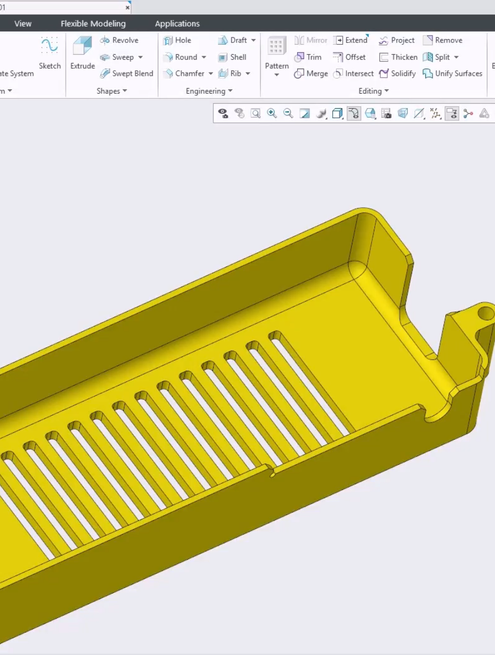This screenshot has height=655, width=495.
Task: Select the Rib tool
Action: pos(230,74)
